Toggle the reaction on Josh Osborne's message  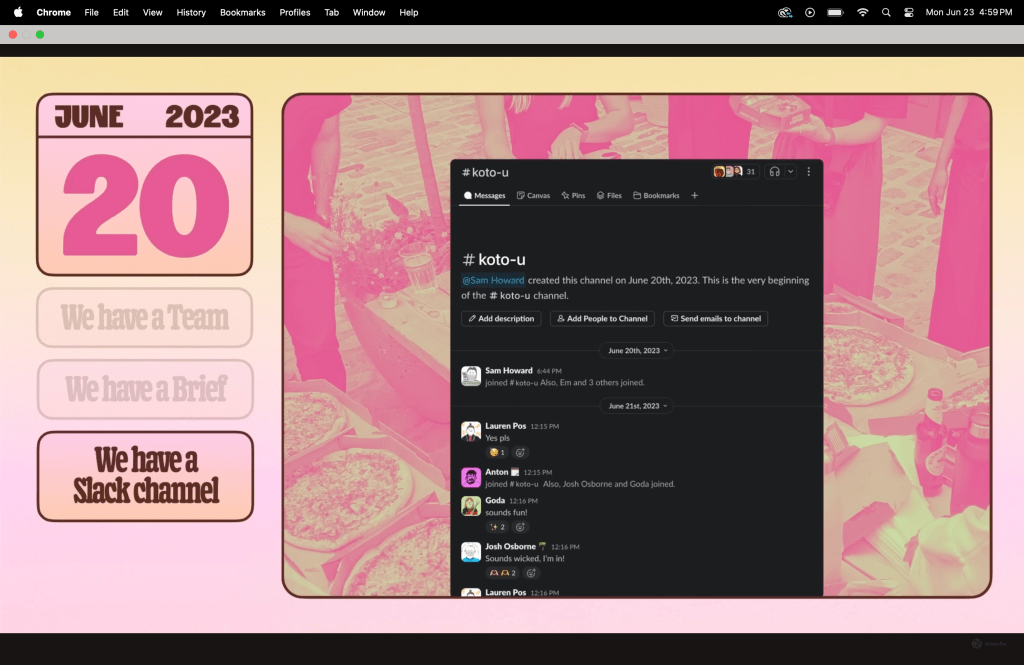point(502,573)
